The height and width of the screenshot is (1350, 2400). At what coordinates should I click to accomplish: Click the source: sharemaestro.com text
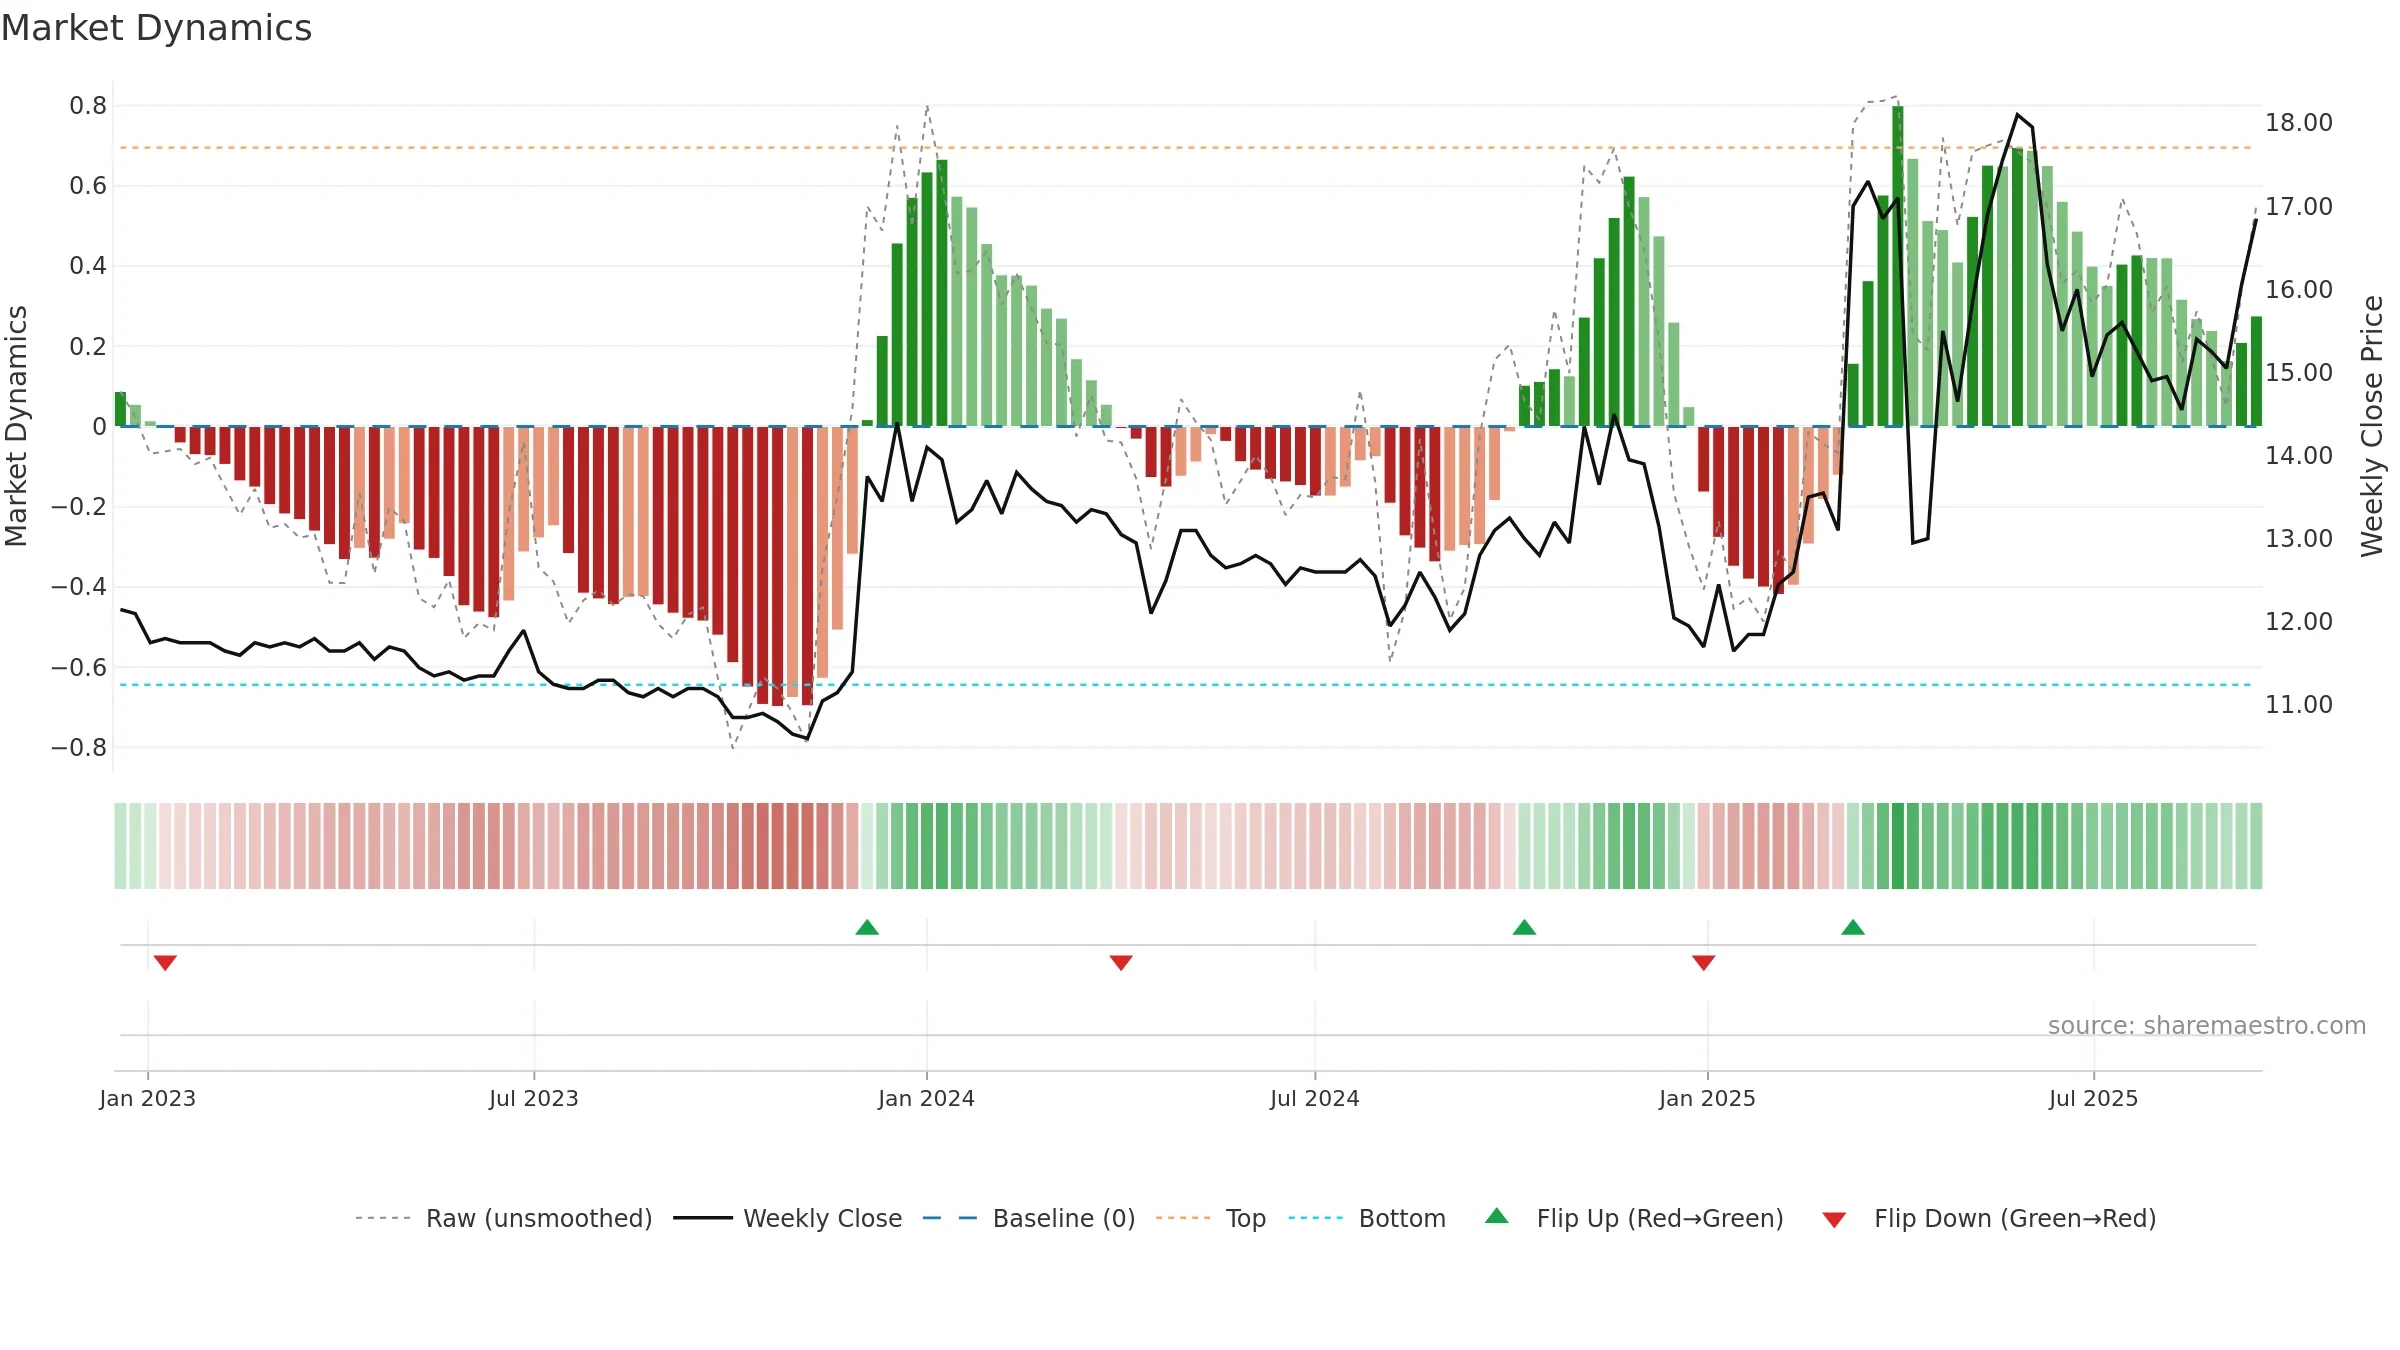pyautogui.click(x=2207, y=1025)
